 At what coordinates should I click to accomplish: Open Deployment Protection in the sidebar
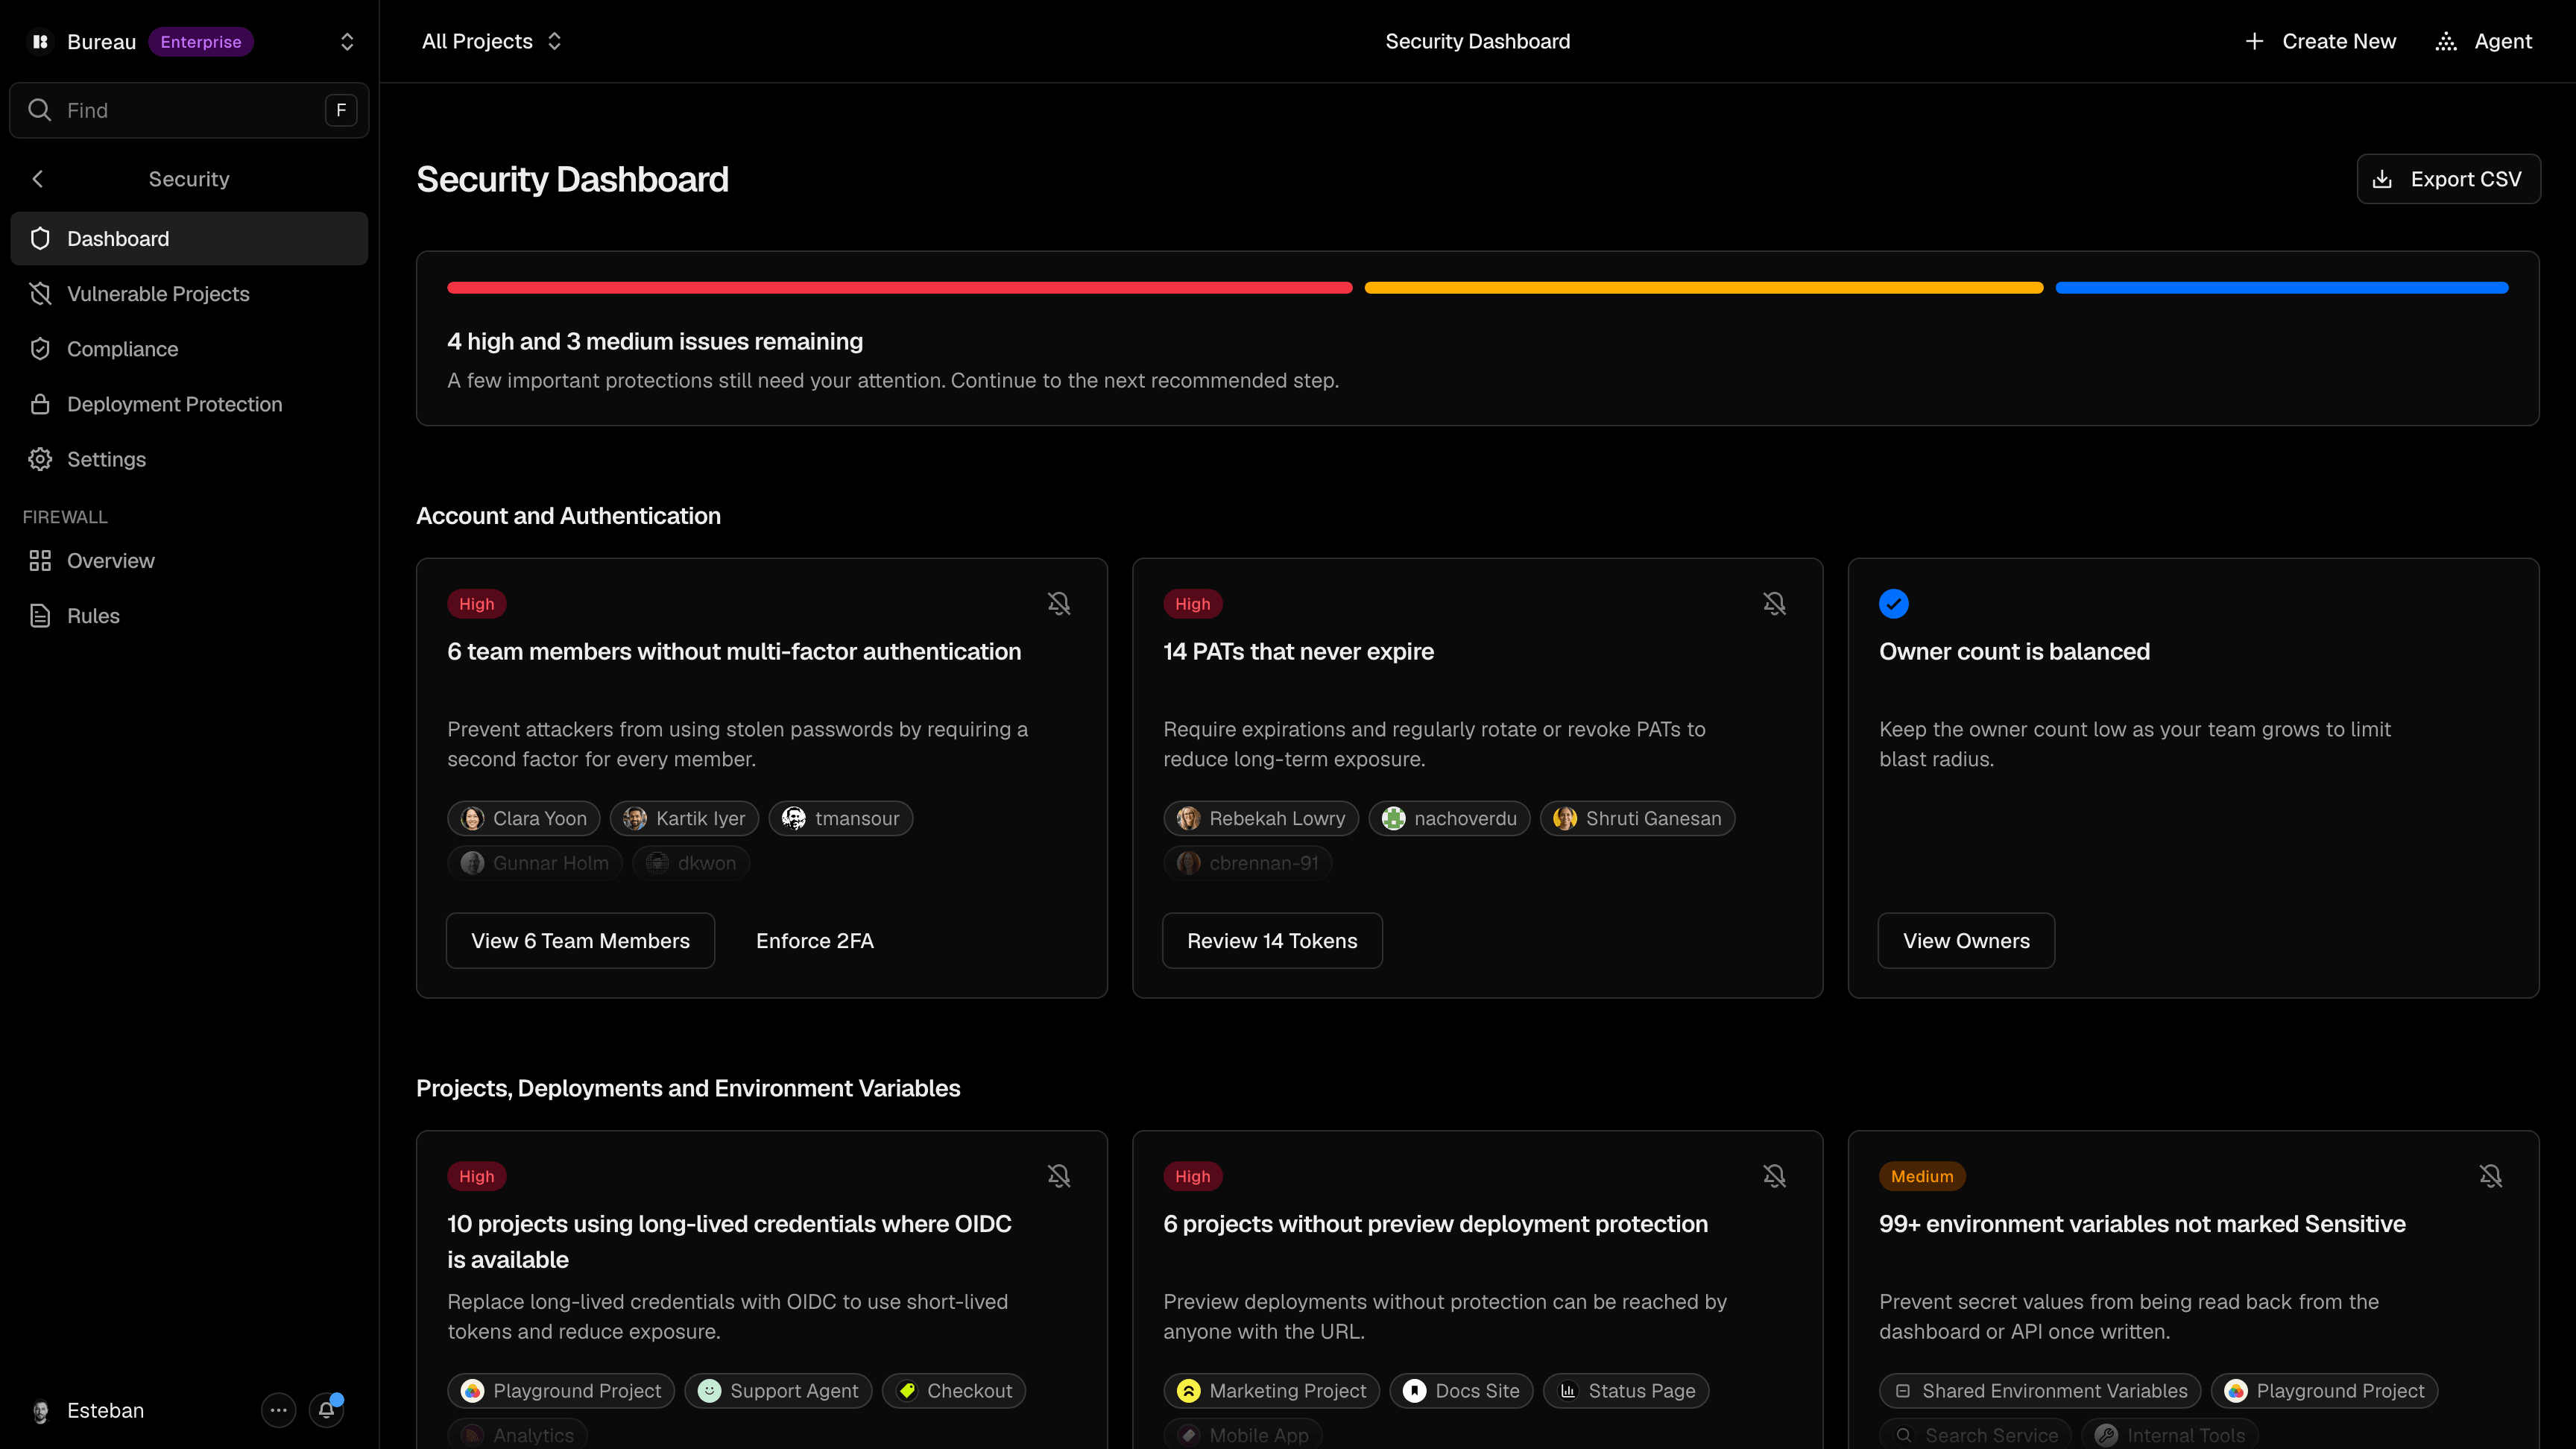[x=189, y=404]
